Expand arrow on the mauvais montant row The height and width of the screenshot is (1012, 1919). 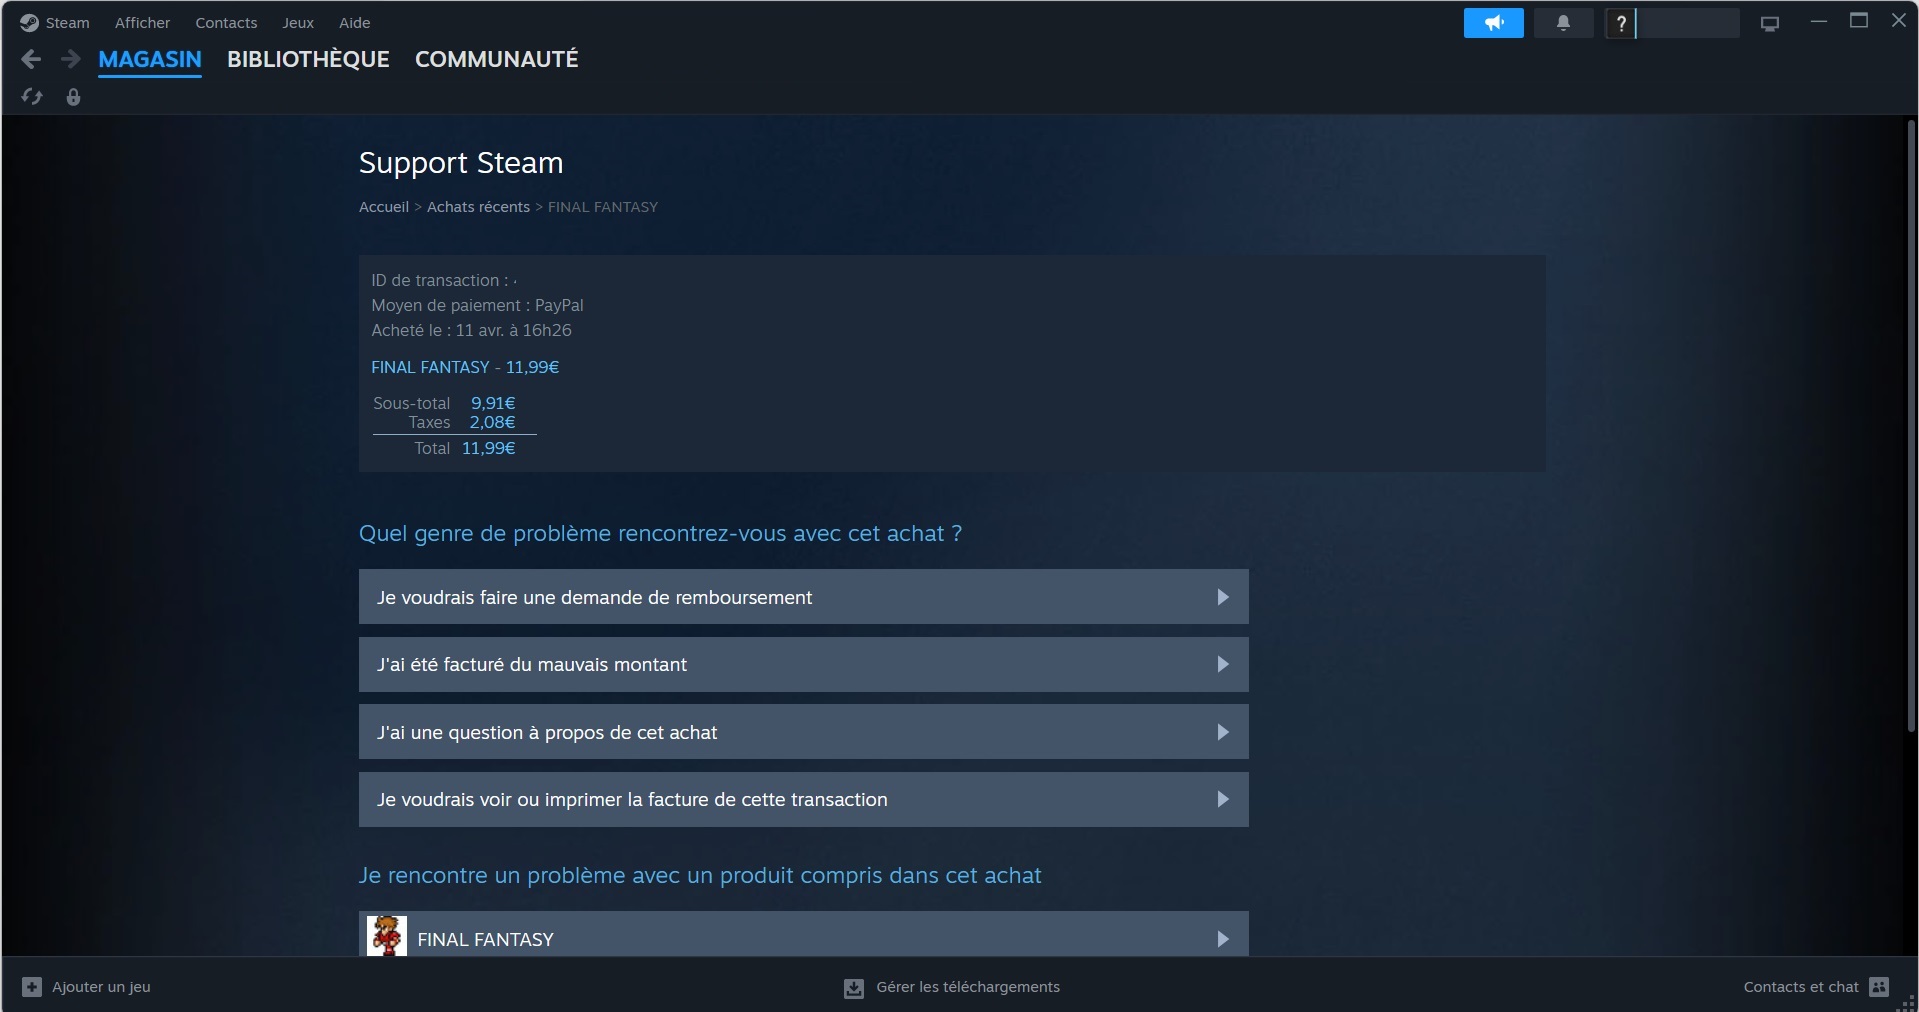[x=1222, y=664]
